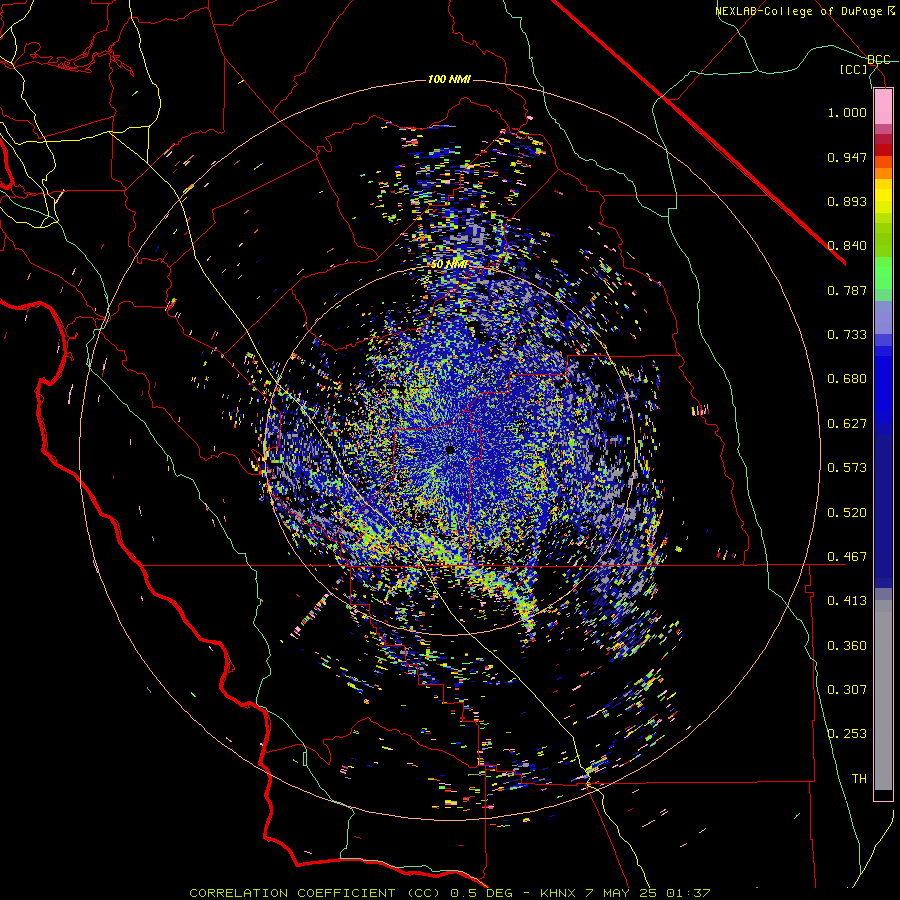This screenshot has width=900, height=900.
Task: Click the BCC label above legend
Action: (x=878, y=60)
